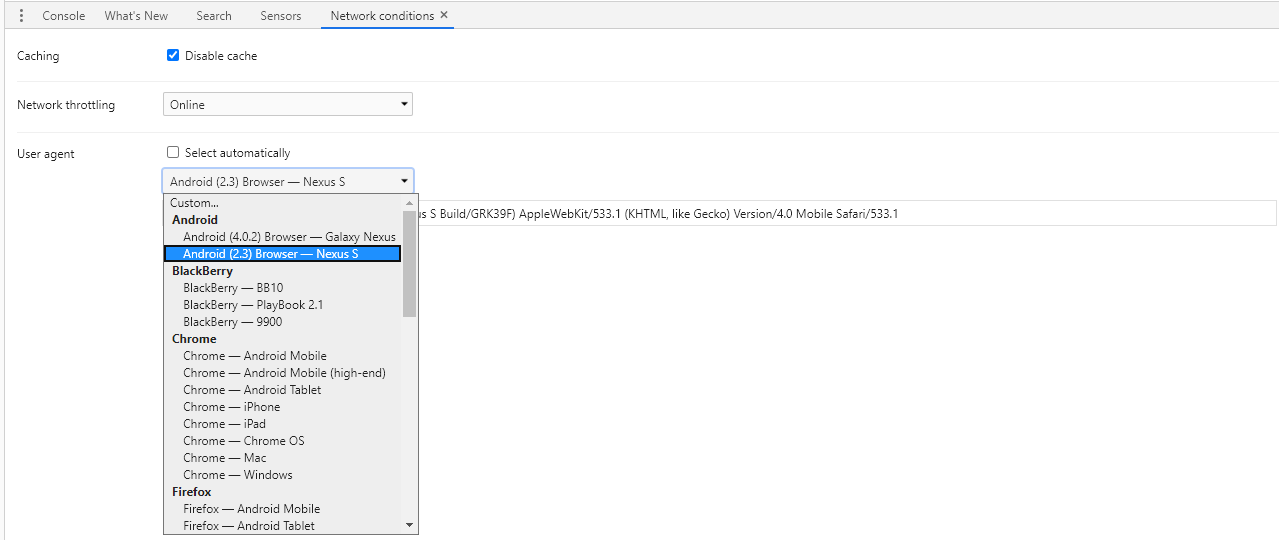Viewport: 1279px width, 540px height.
Task: Uncheck the Disable cache checkbox
Action: 173,56
